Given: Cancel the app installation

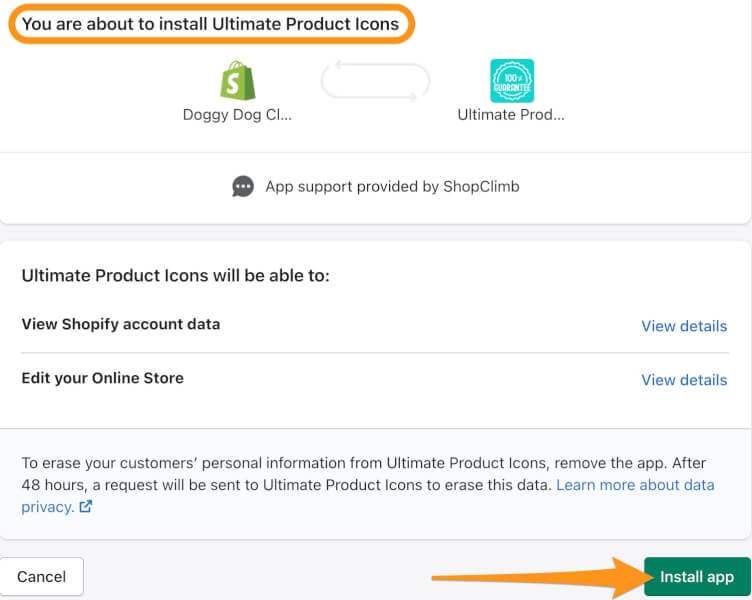Looking at the screenshot, I should click(42, 576).
